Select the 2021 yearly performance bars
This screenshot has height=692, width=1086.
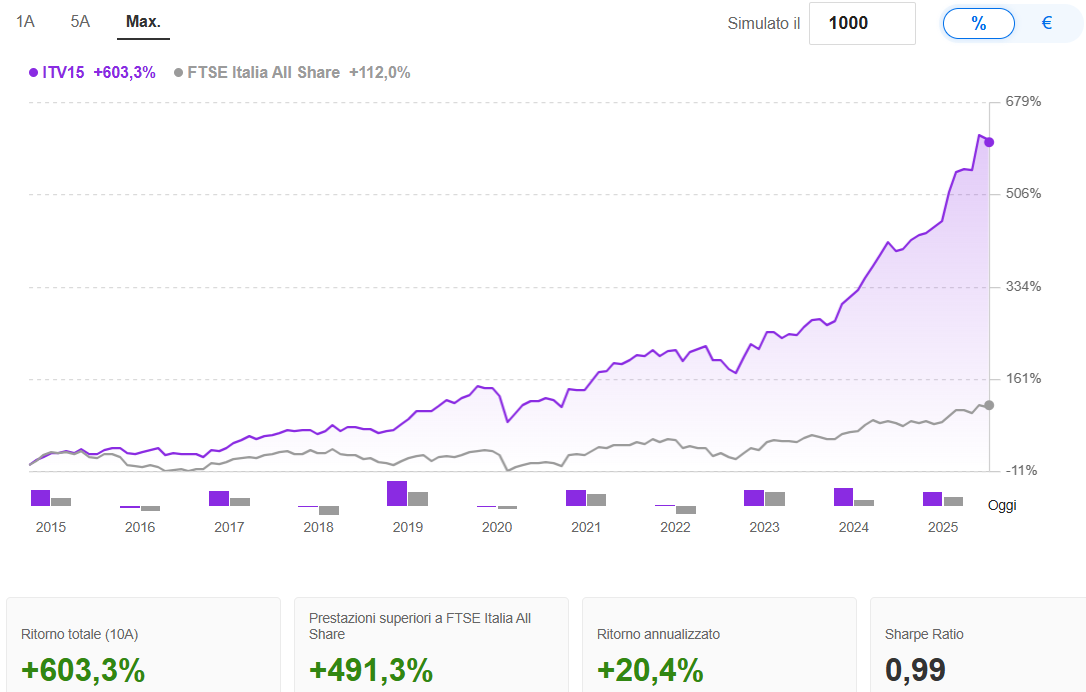tap(586, 497)
